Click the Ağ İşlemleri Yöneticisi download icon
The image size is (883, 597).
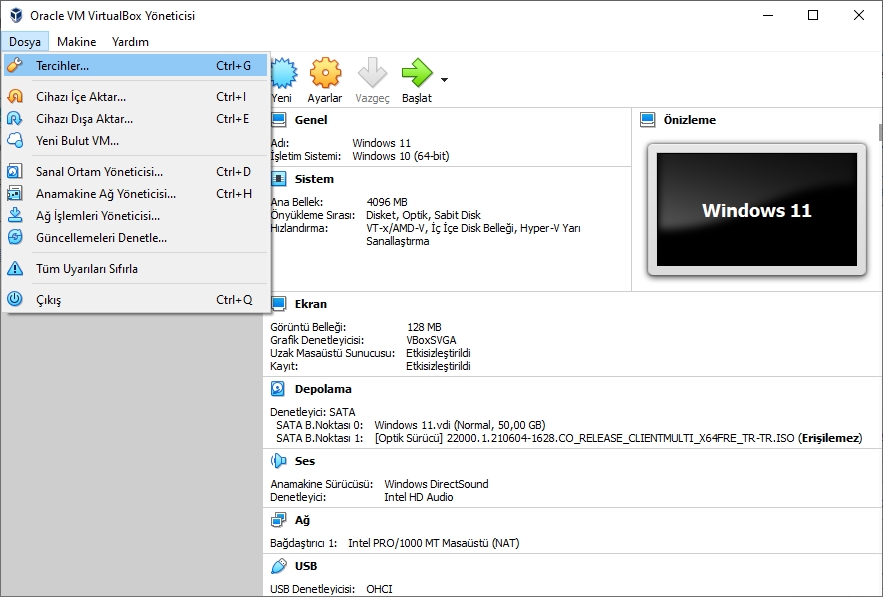(15, 215)
